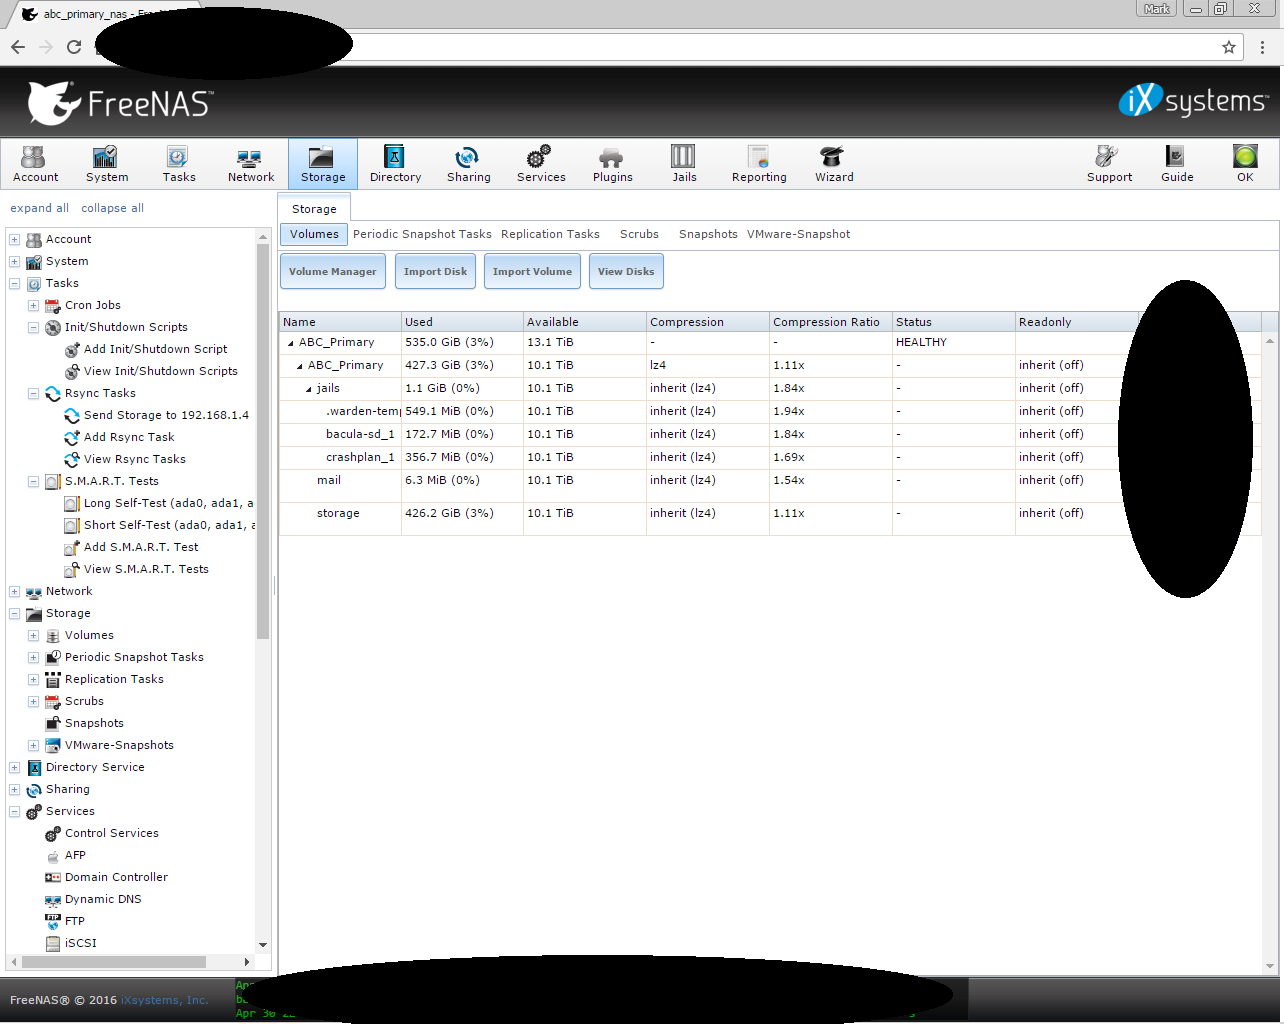Click the View Disks button
1284x1024 pixels.
pyautogui.click(x=626, y=271)
